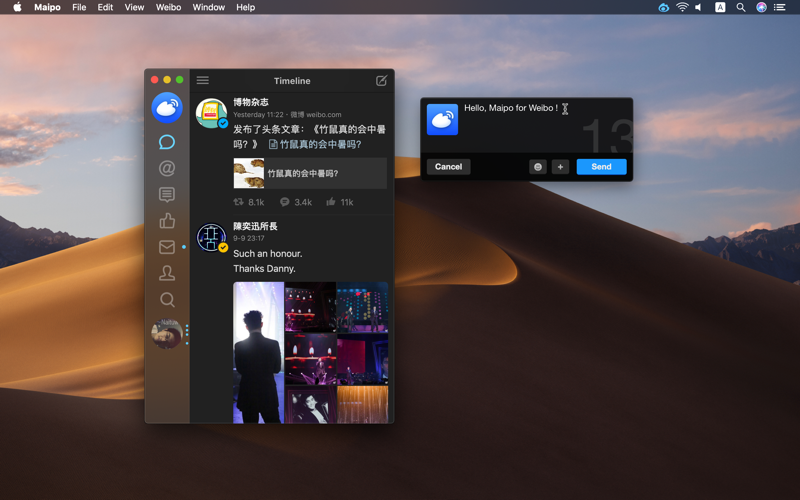Click the 'Such an honour.' post text
The image size is (800, 500).
click(268, 254)
